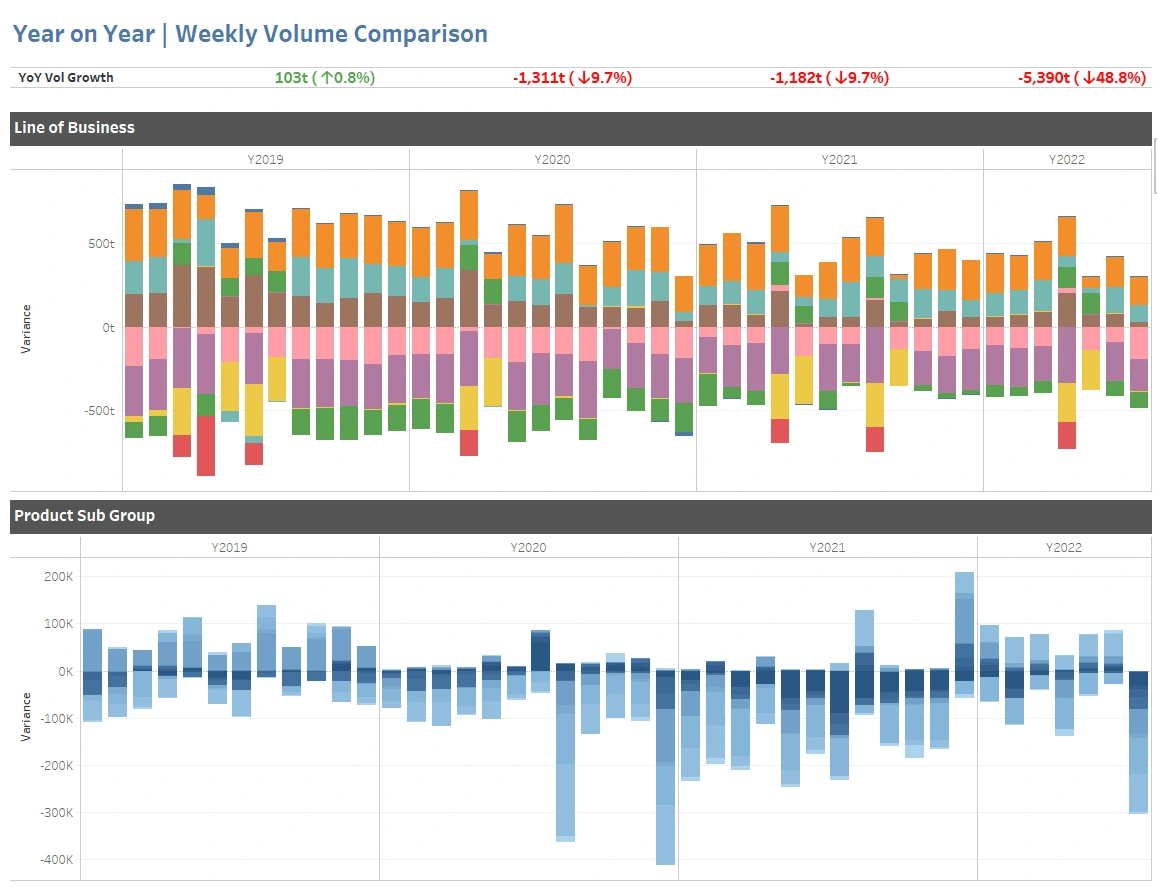Click the 'Year on Year | Weekly Volume Comparison' title

coord(250,34)
